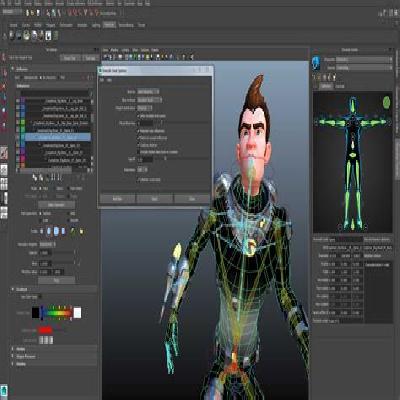The height and width of the screenshot is (400, 400).
Task: Click the second tool icon in the left toolbox
Action: [4, 72]
